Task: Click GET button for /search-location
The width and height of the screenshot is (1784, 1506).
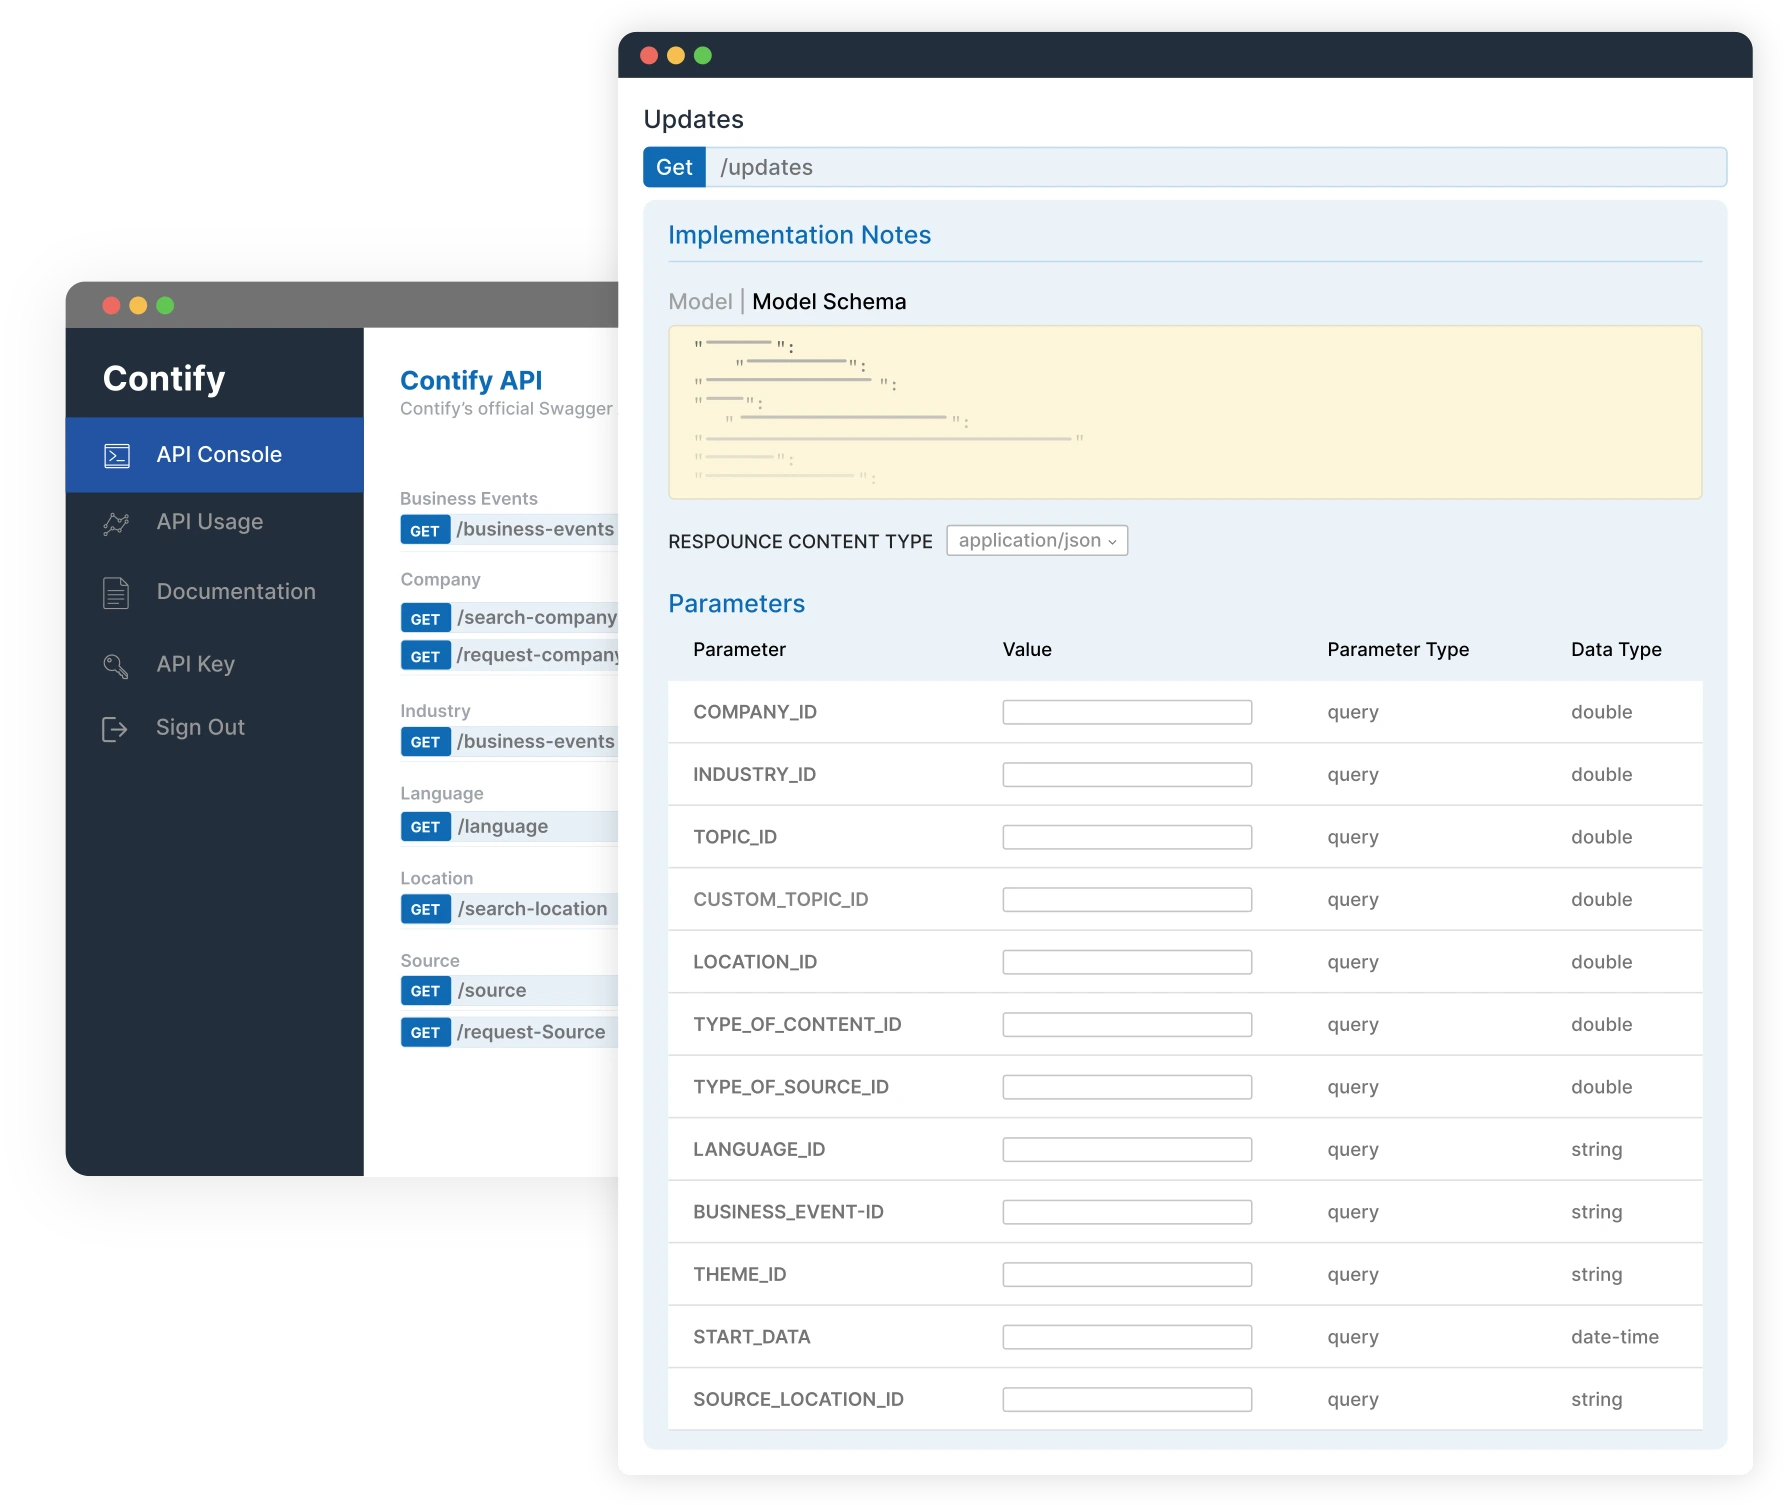Action: pos(425,909)
